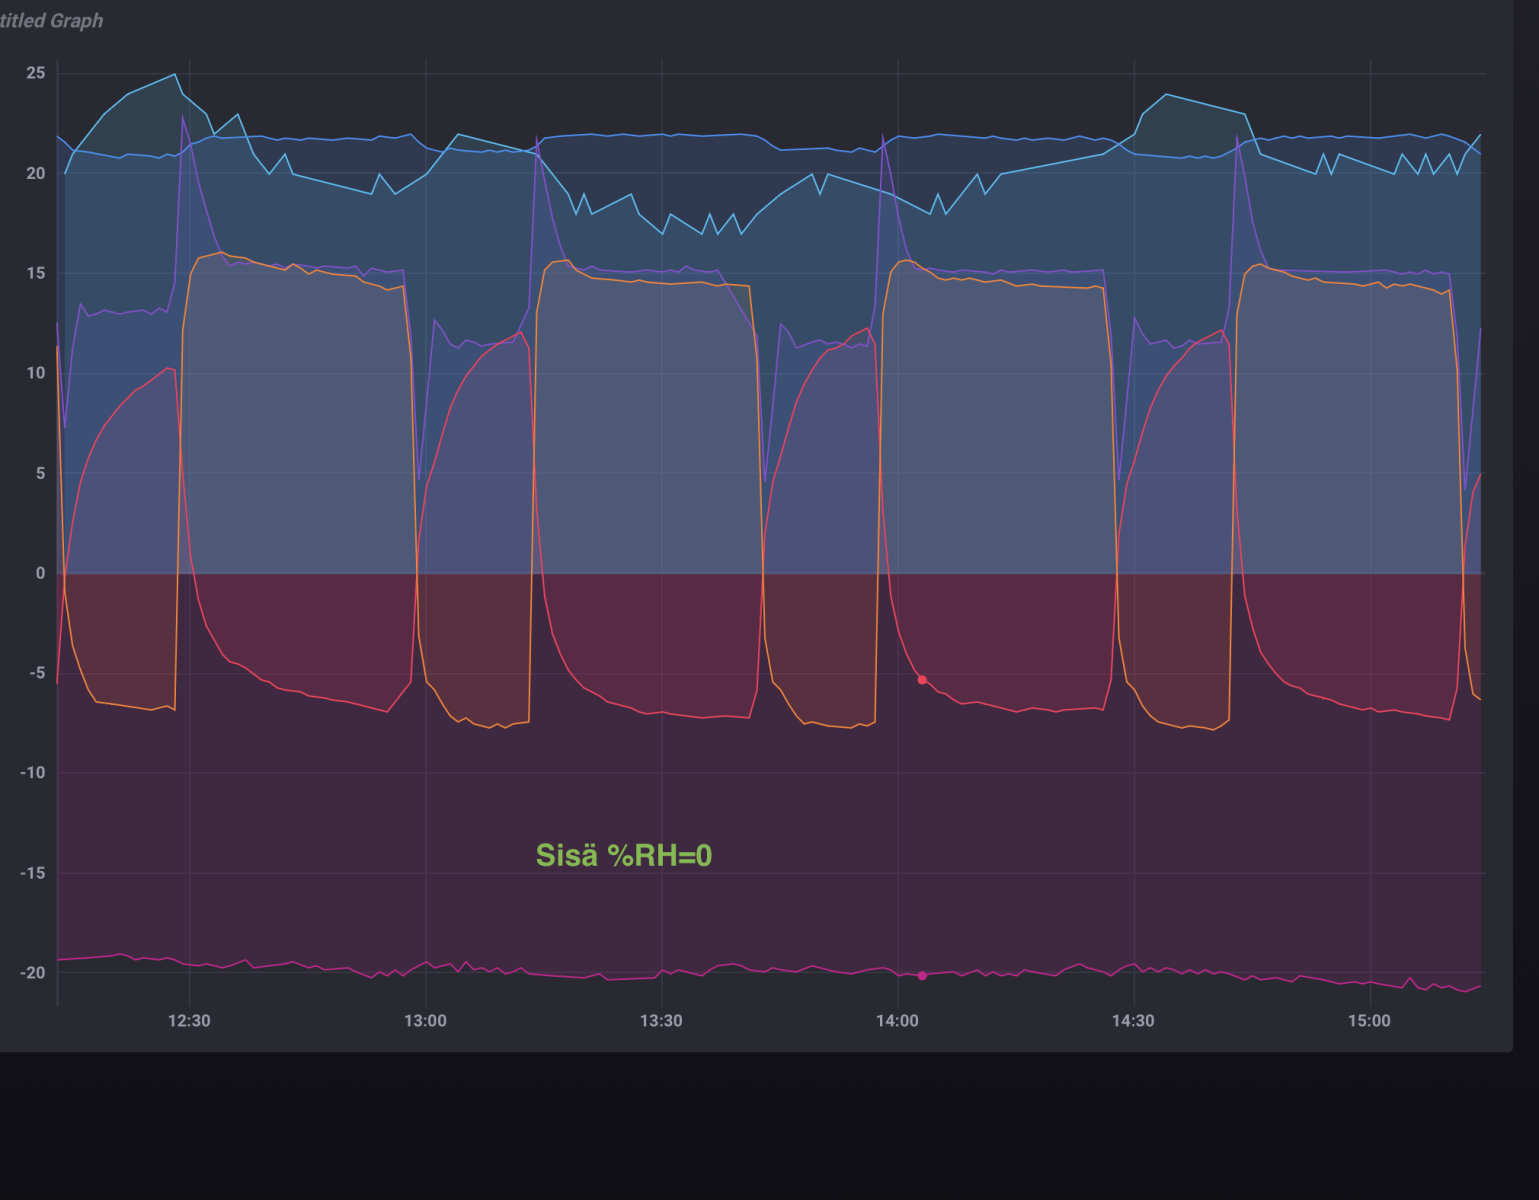Click the 10 value on y-axis
The image size is (1539, 1200).
tap(36, 373)
